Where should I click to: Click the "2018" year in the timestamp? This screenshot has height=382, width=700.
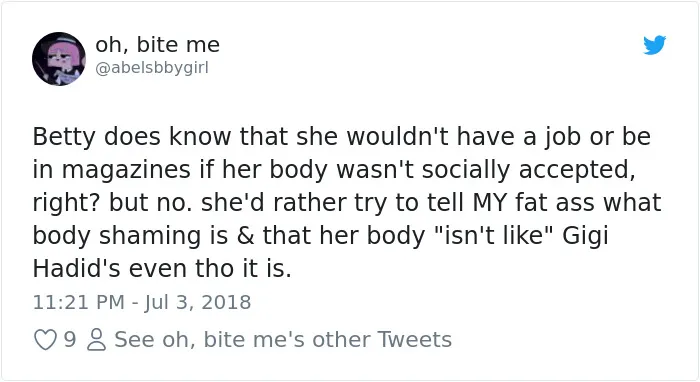click(226, 302)
